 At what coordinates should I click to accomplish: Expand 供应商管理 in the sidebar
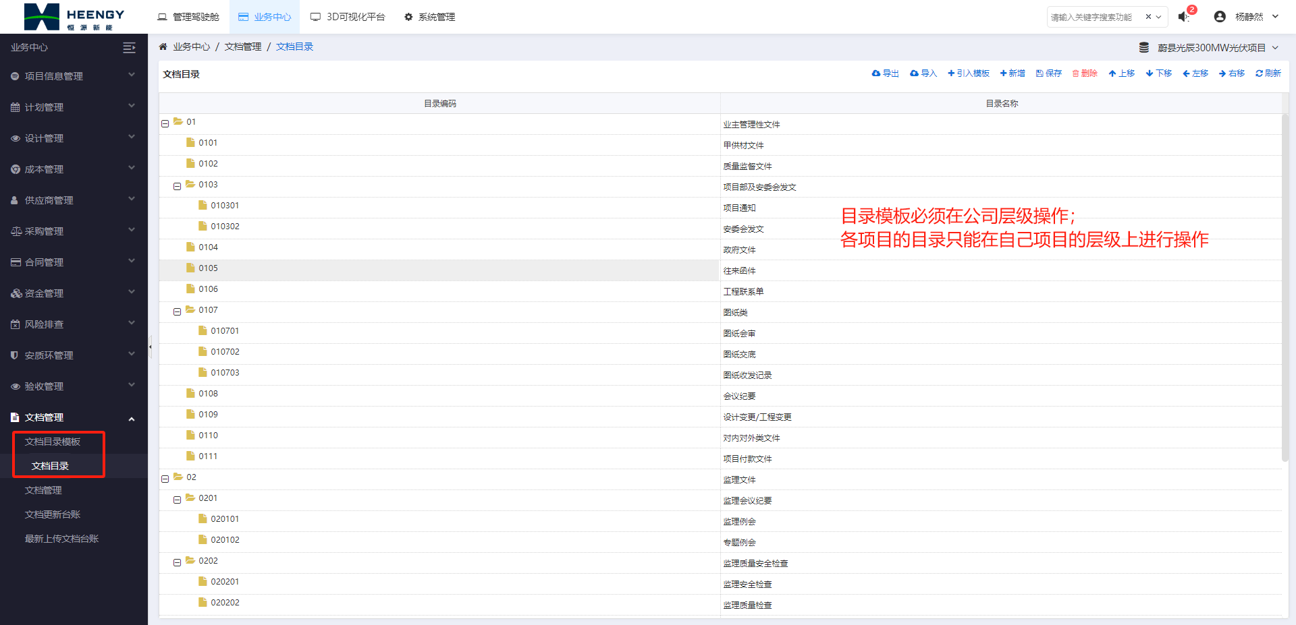(x=74, y=200)
